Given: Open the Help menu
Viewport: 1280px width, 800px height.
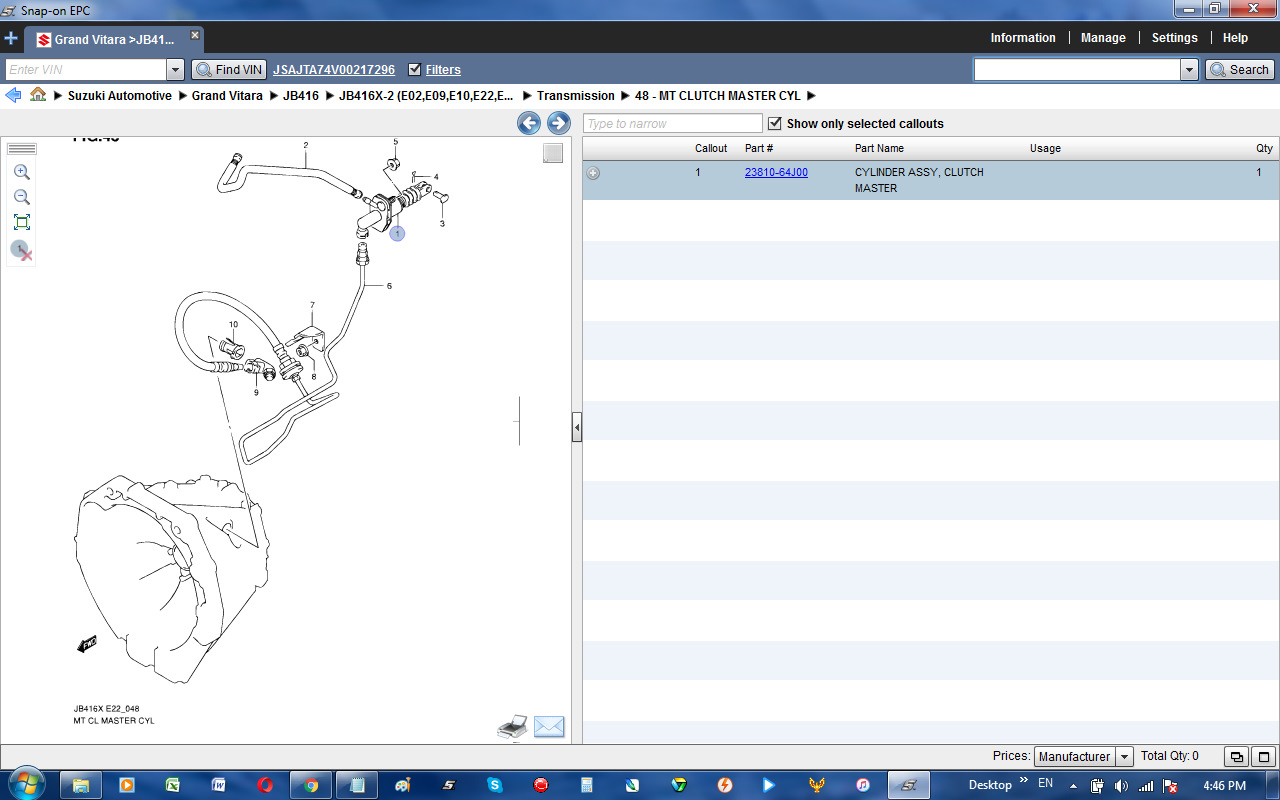Looking at the screenshot, I should (x=1235, y=38).
